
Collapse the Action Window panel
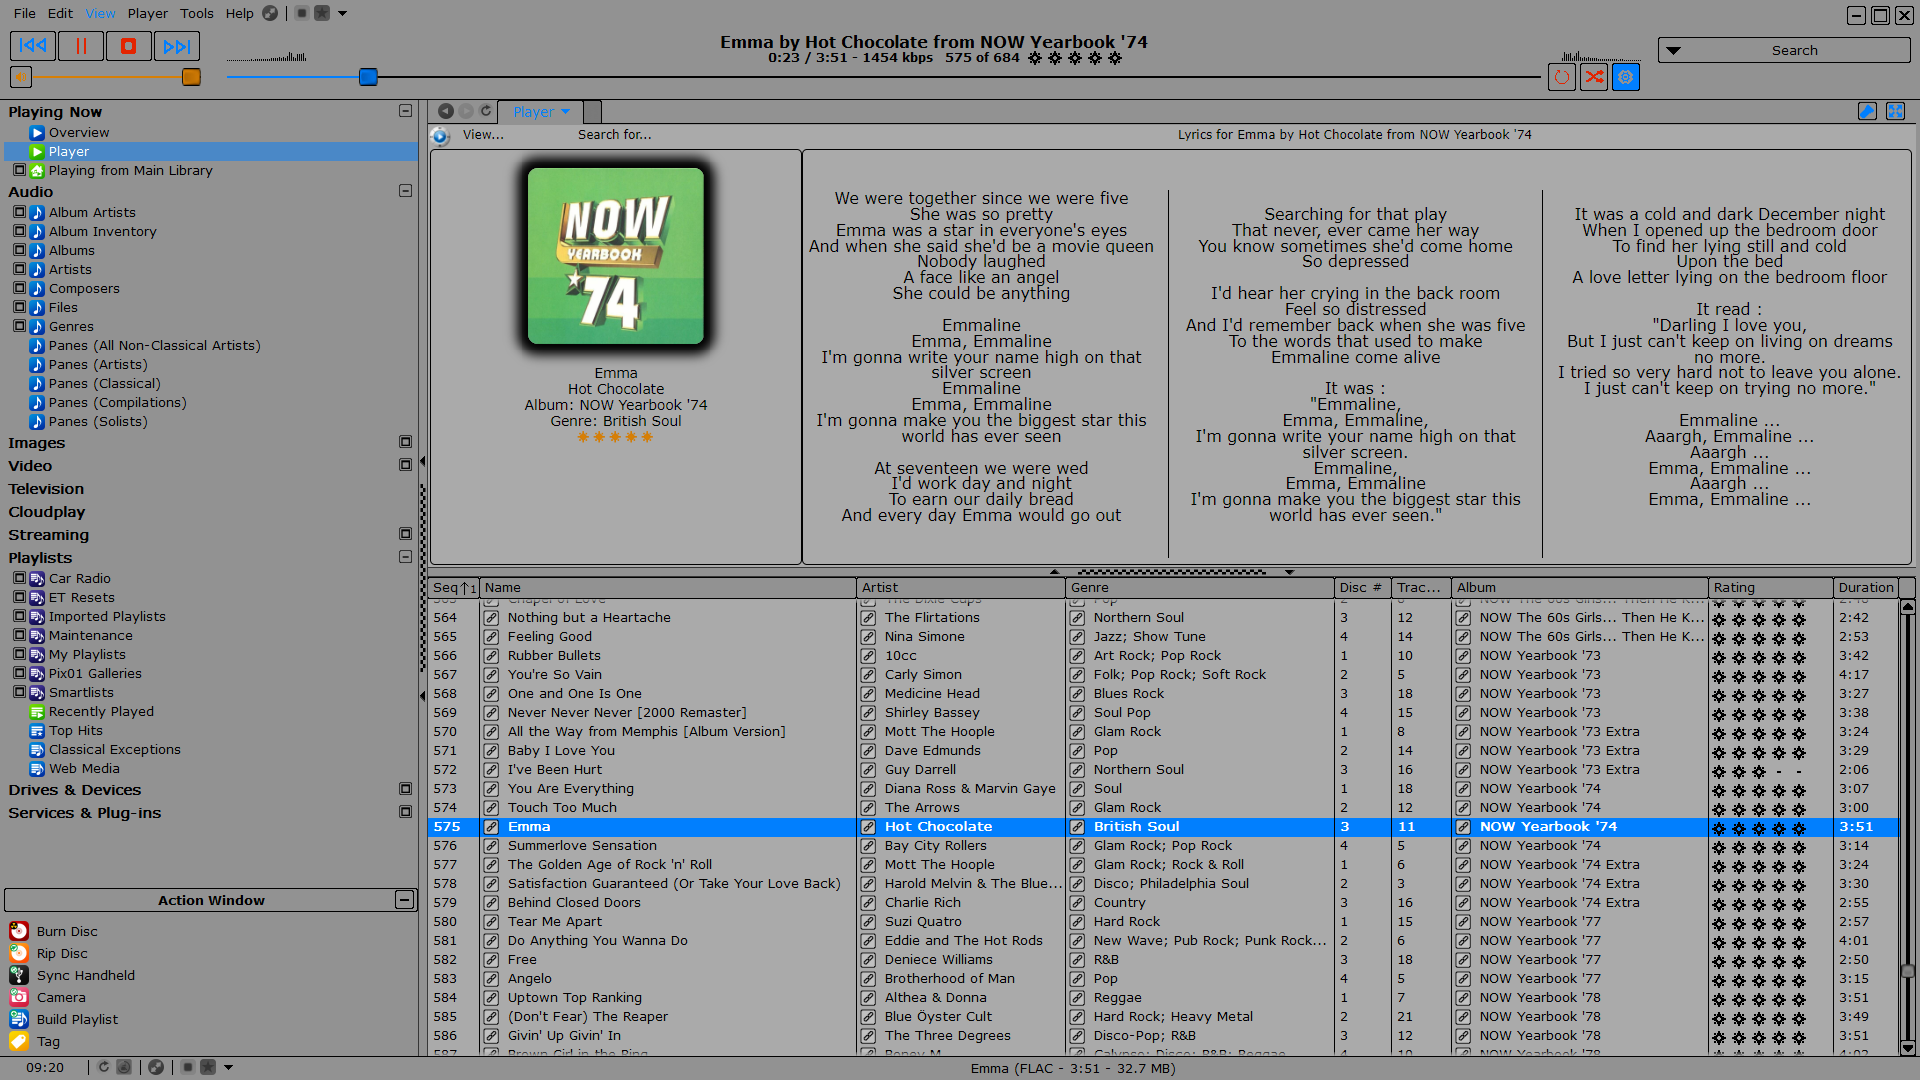[x=404, y=900]
